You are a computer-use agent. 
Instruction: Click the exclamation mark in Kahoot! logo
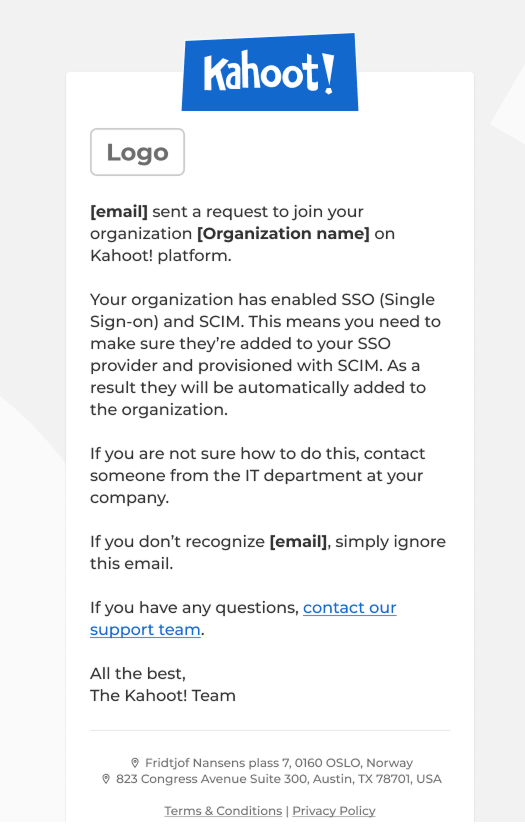[328, 74]
